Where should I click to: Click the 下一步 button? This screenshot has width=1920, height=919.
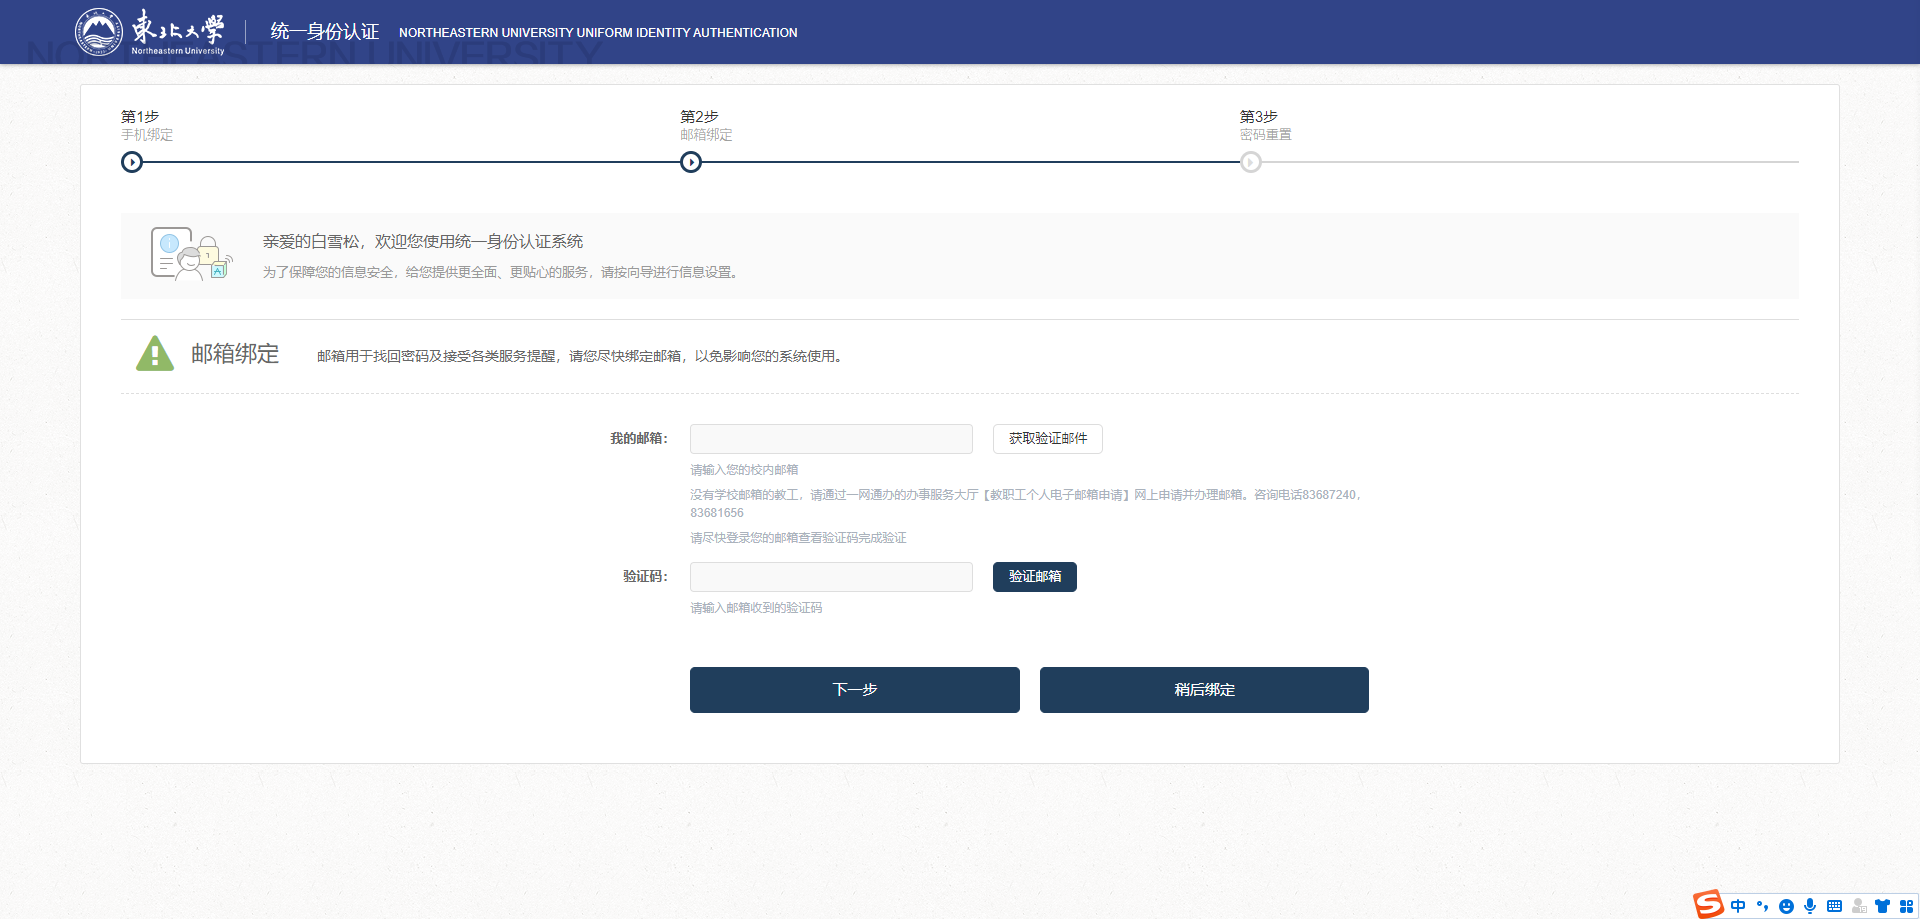click(854, 689)
